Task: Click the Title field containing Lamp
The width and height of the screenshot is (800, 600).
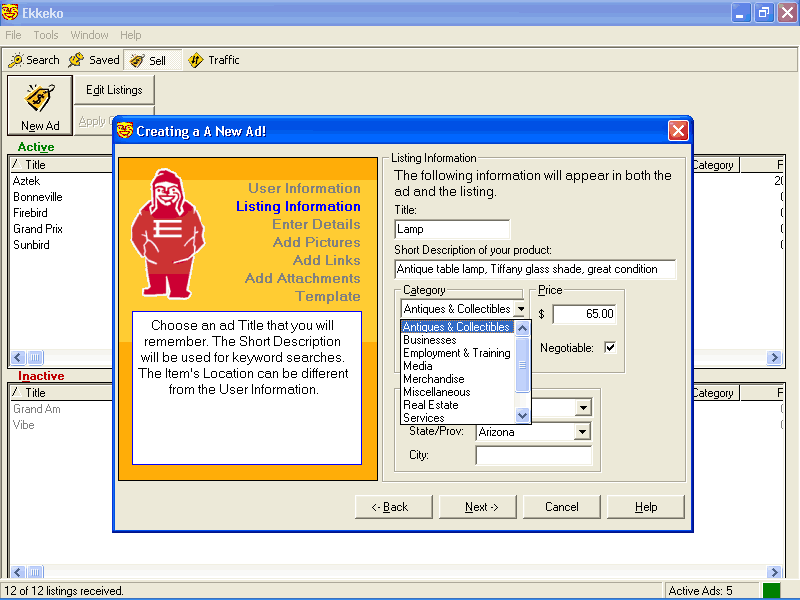Action: click(452, 229)
